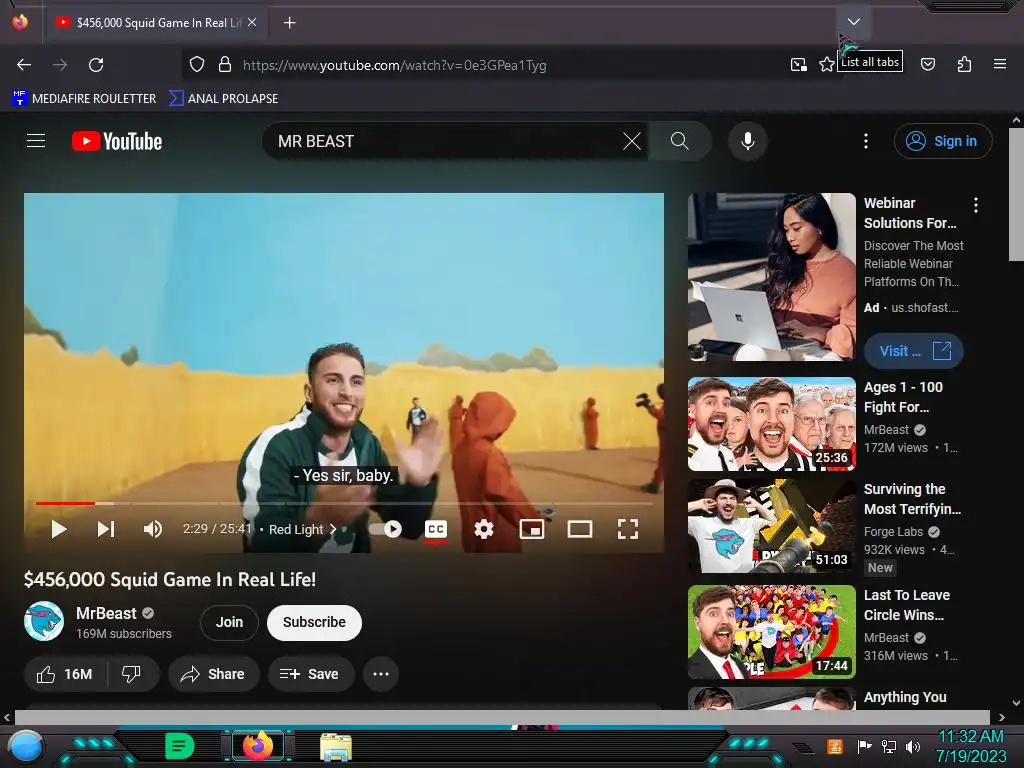Open more actions ellipsis below video

click(x=381, y=674)
